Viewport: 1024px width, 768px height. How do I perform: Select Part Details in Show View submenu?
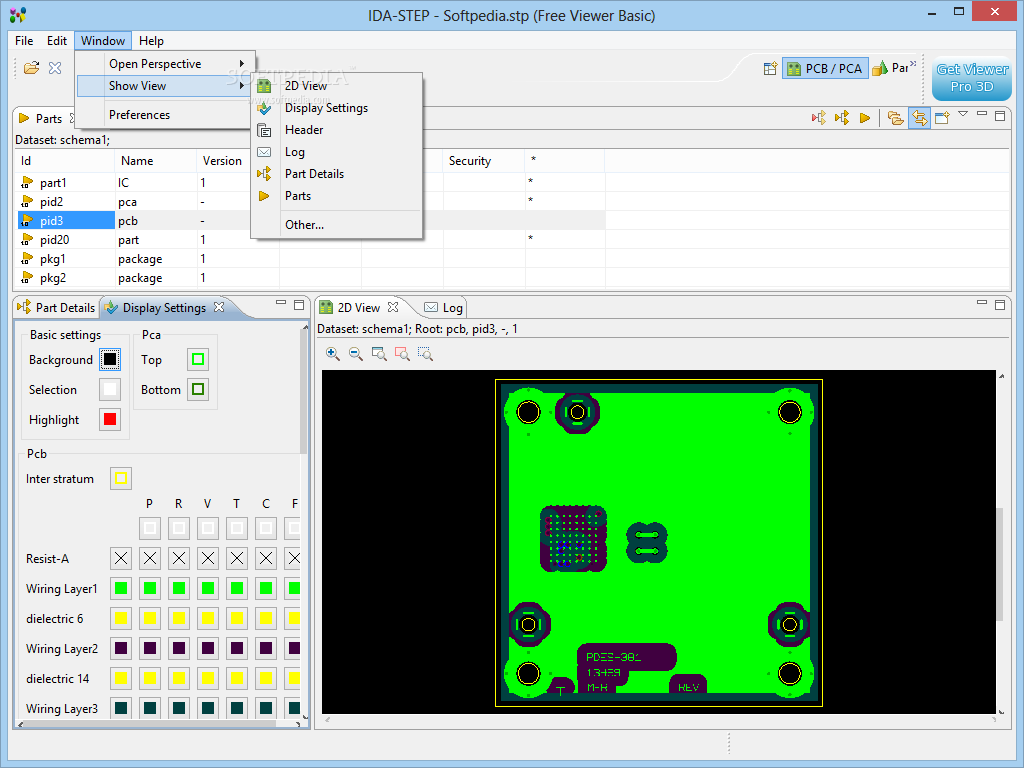(x=337, y=174)
